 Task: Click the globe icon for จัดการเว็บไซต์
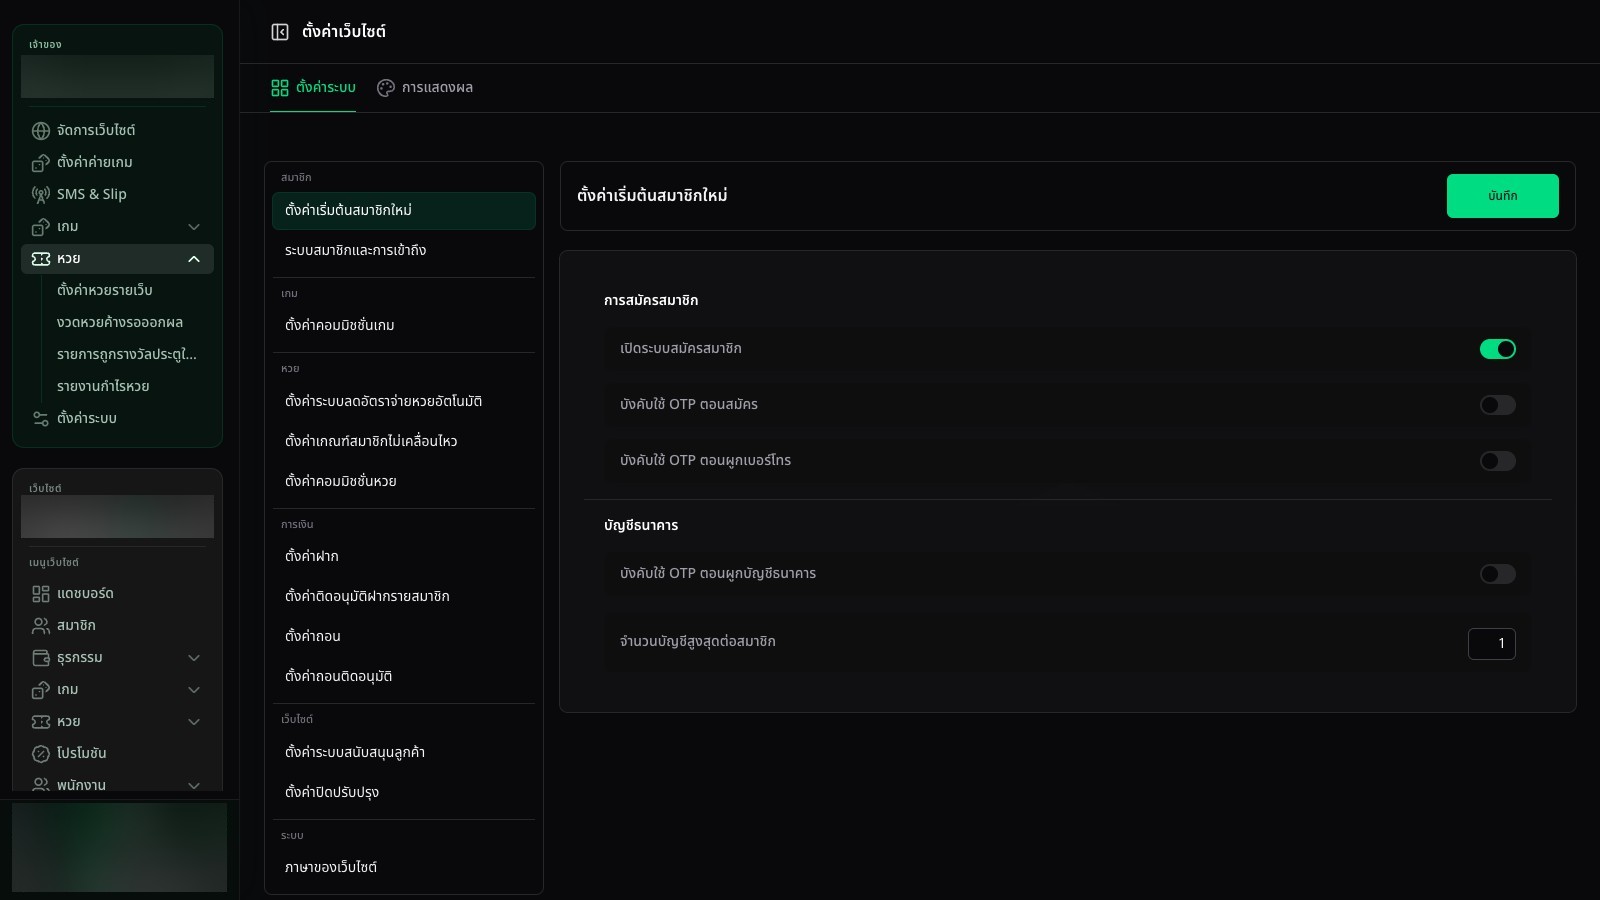pyautogui.click(x=41, y=131)
